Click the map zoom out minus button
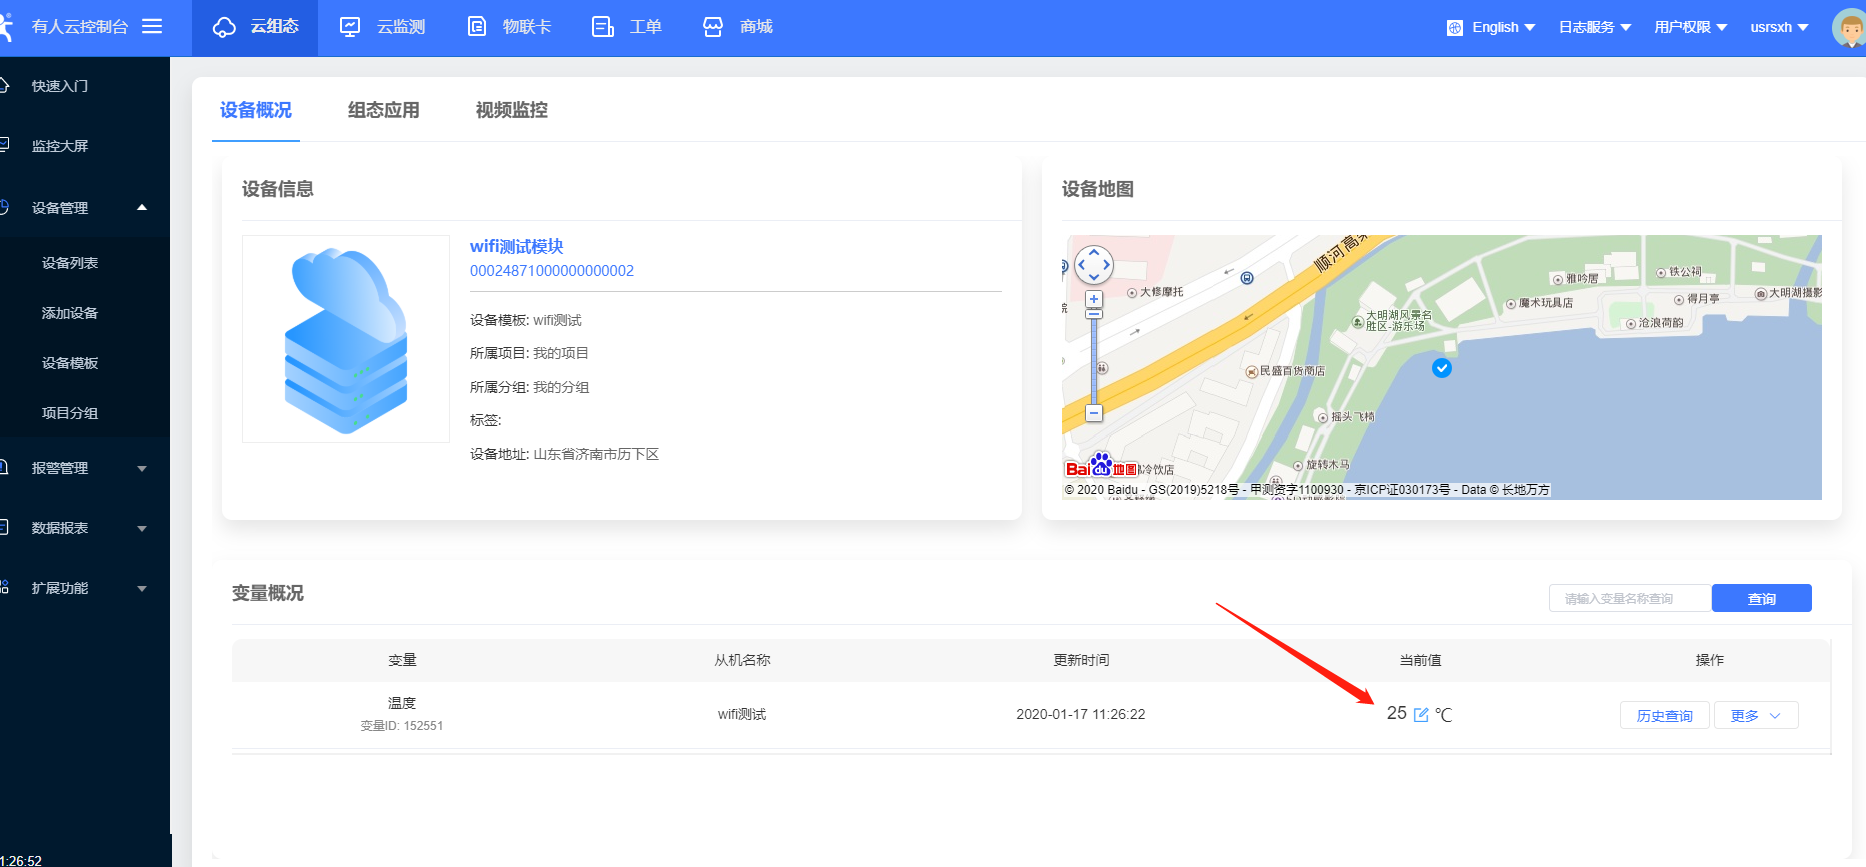1866x867 pixels. click(1094, 413)
